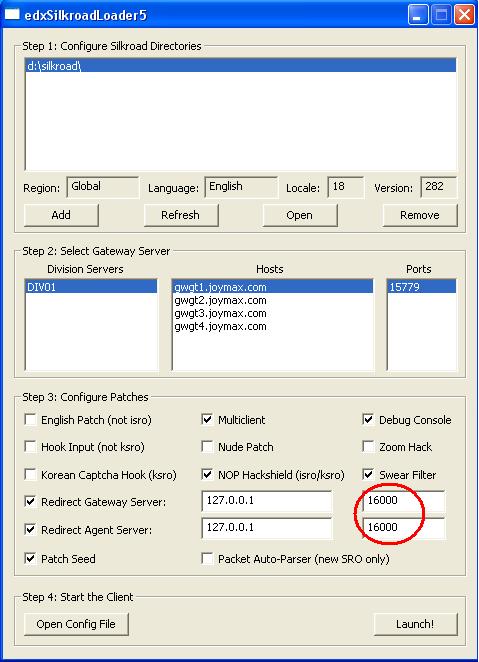Screen dimensions: 479x662
Task: Click the Refresh button
Action: tap(181, 215)
